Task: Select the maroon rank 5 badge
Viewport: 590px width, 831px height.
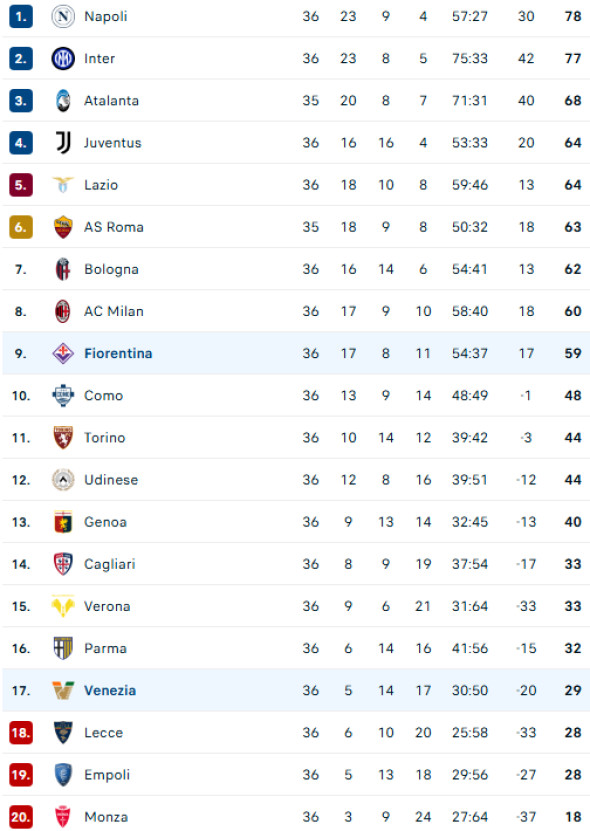Action: [21, 185]
